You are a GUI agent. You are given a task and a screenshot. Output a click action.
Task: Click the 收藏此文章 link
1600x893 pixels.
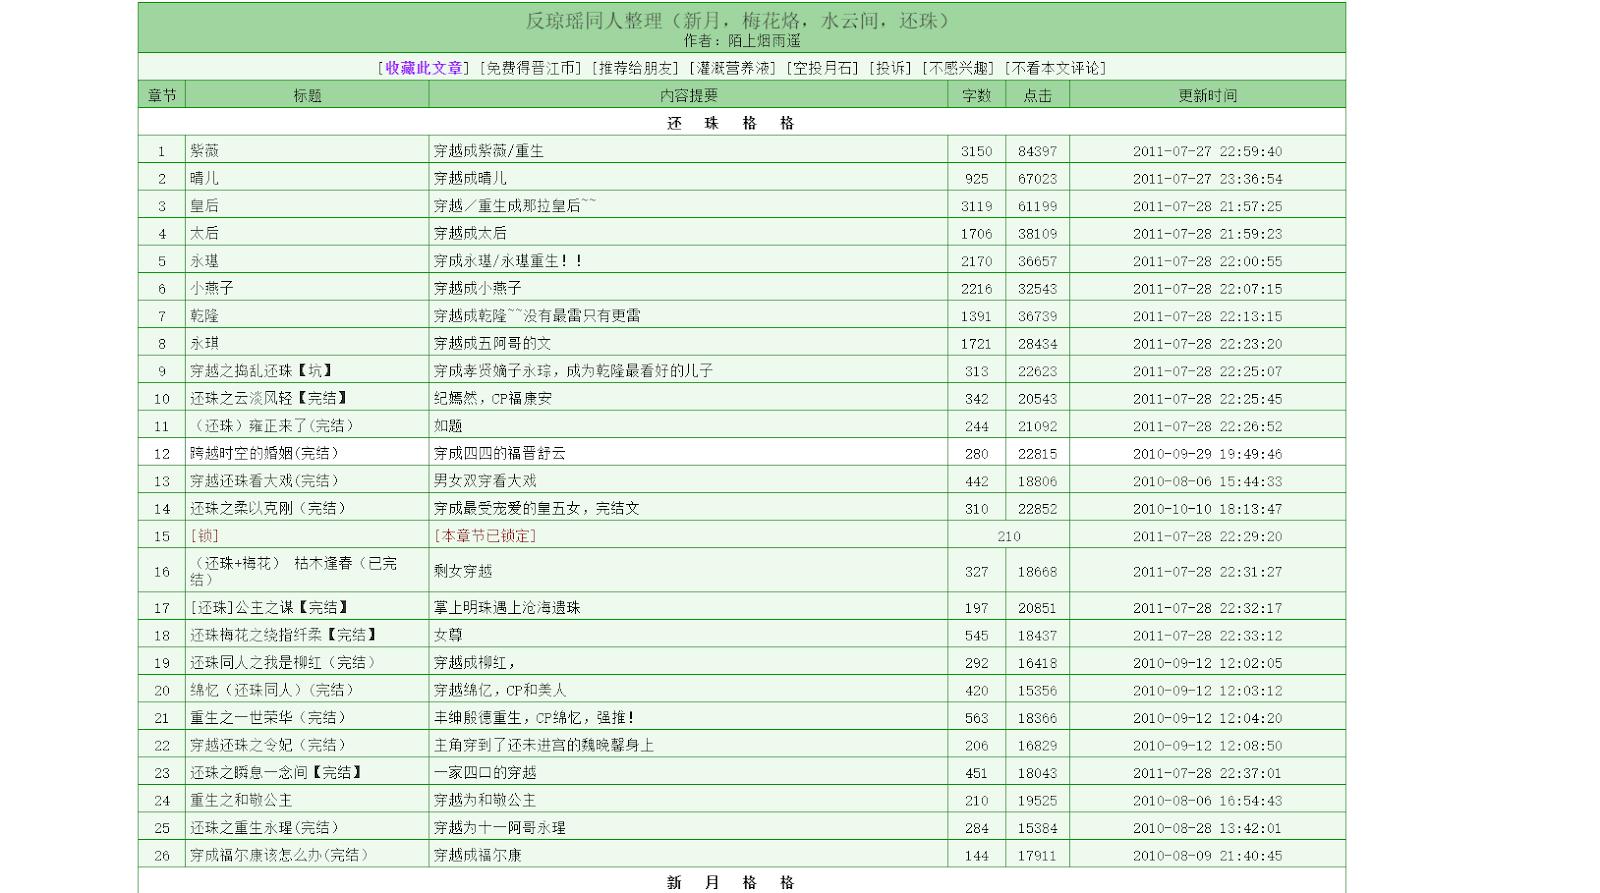424,68
